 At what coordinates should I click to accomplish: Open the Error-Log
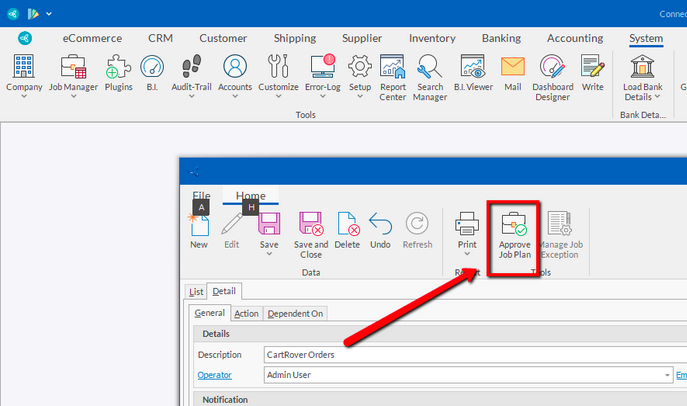click(x=323, y=73)
